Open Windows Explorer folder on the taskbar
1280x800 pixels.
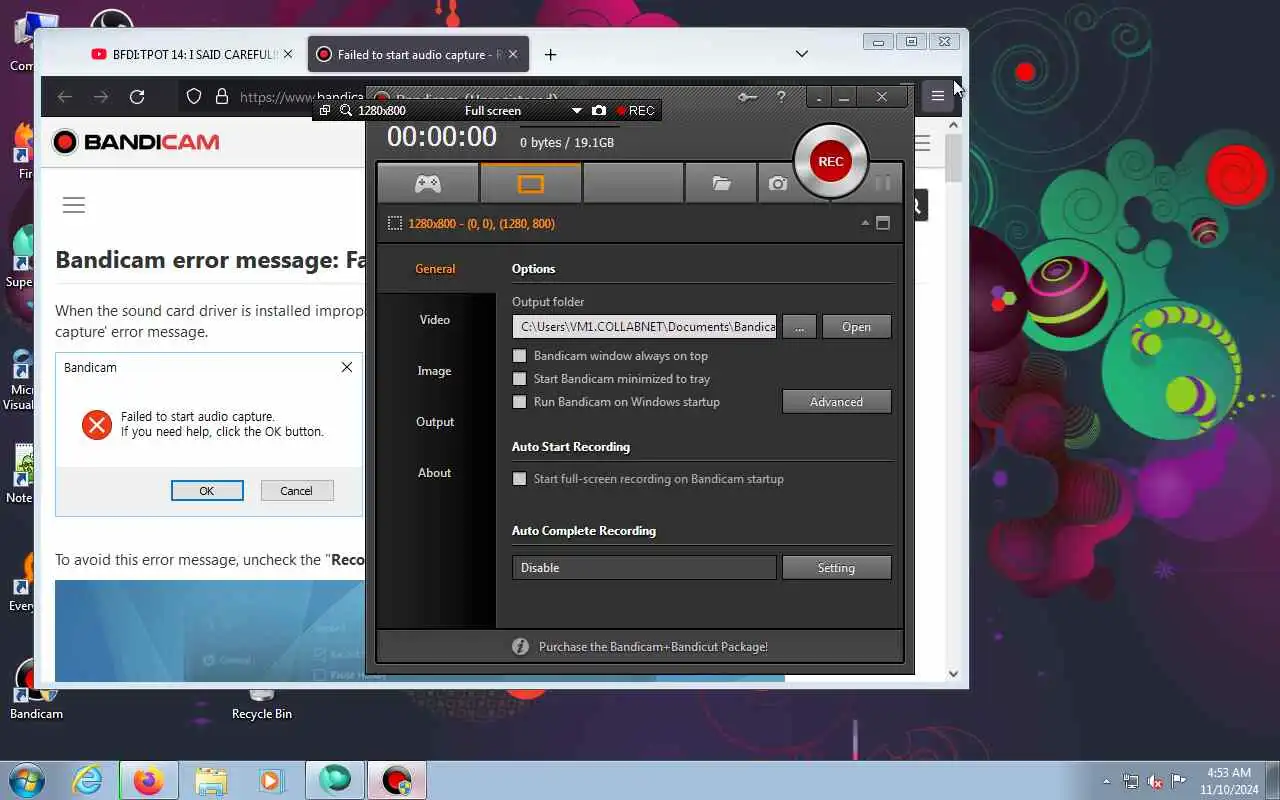pyautogui.click(x=211, y=780)
